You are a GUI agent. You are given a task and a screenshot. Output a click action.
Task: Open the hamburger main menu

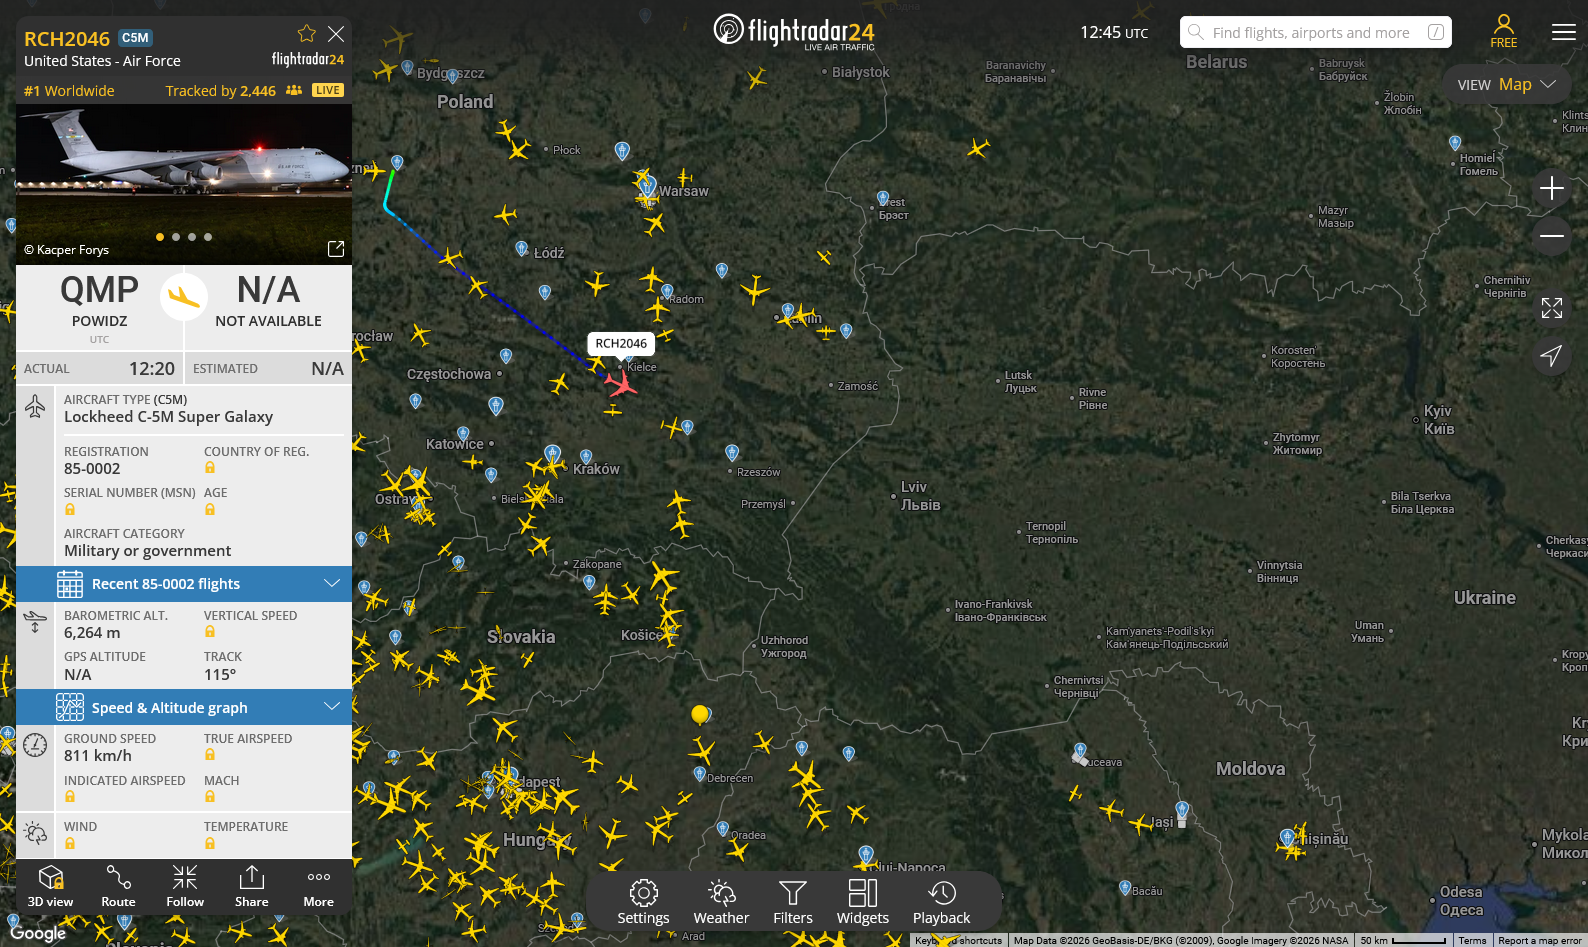(1564, 32)
